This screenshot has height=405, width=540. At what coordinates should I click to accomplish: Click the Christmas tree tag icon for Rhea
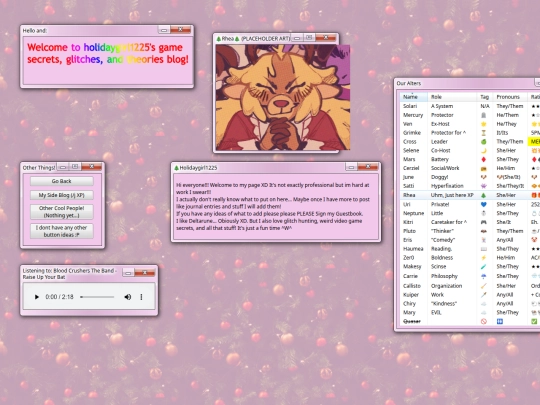pos(484,195)
